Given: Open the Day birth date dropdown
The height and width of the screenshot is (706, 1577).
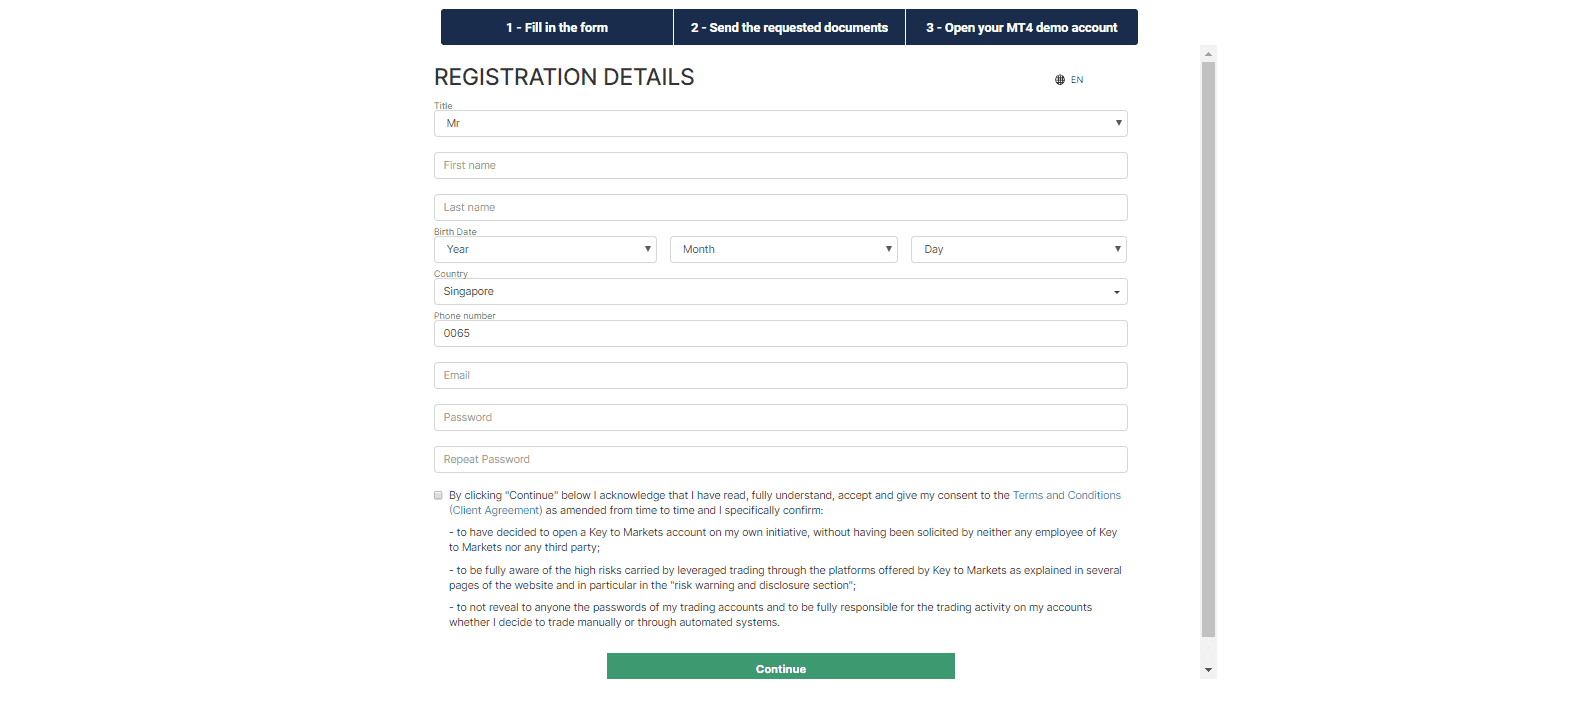Looking at the screenshot, I should pyautogui.click(x=1018, y=249).
